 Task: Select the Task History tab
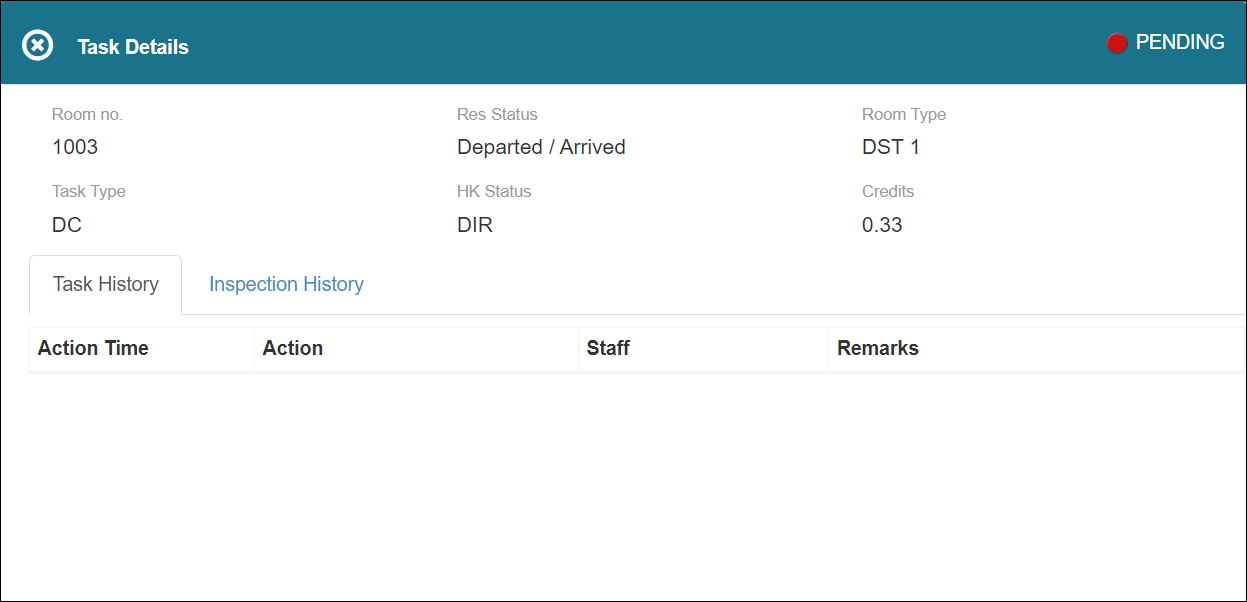105,284
